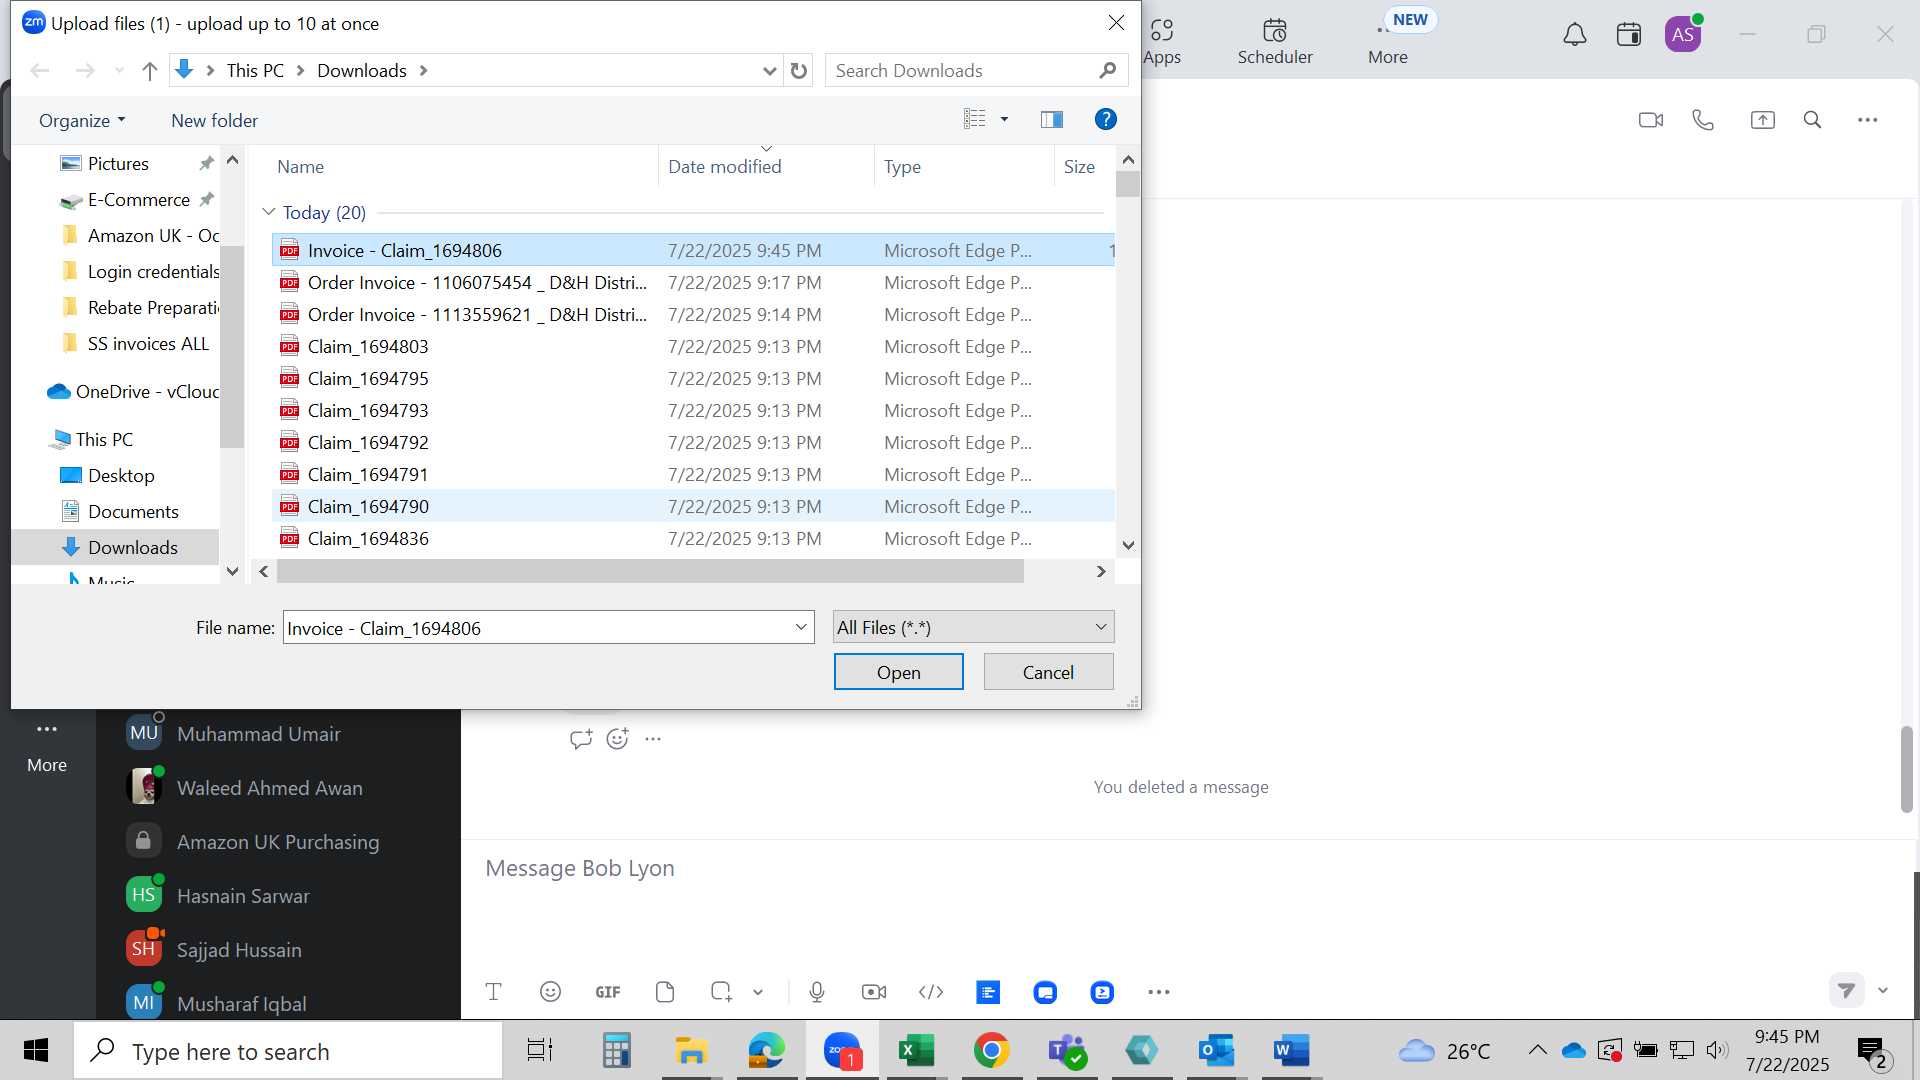Screen dimensions: 1920x1080
Task: Click the Windows Start button
Action: (x=36, y=1050)
